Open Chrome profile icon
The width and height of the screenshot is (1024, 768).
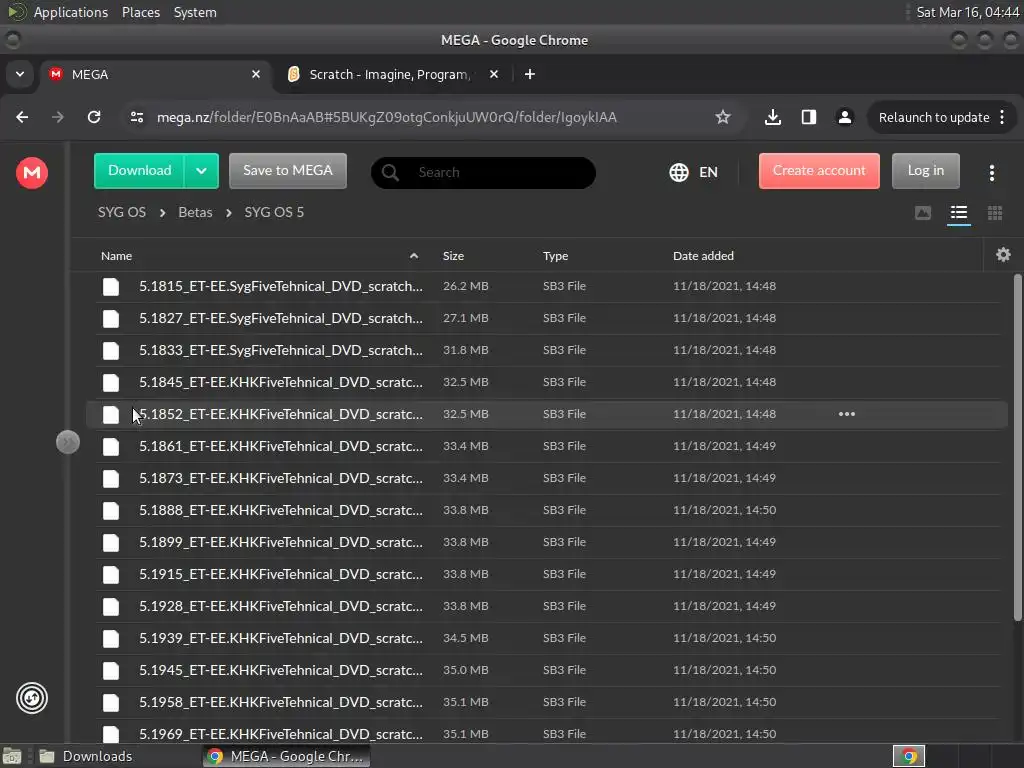844,118
